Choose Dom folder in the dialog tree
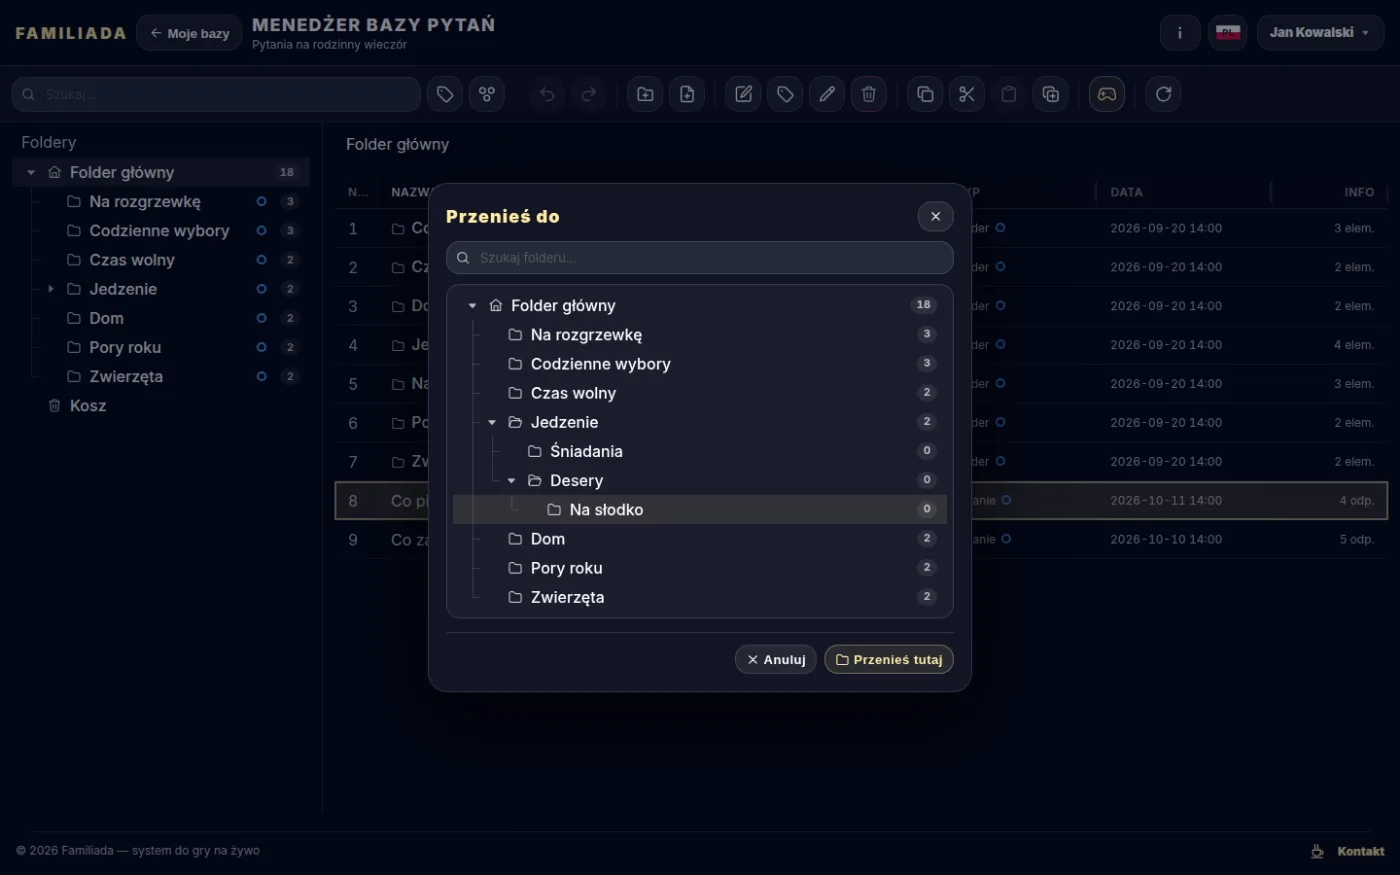The image size is (1400, 875). 700,539
